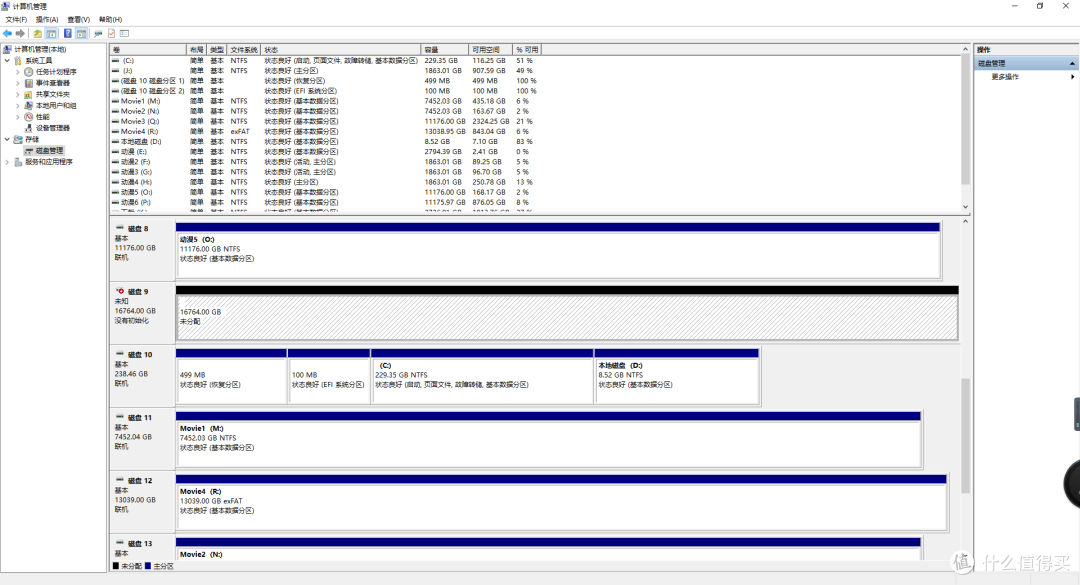Image resolution: width=1080 pixels, height=585 pixels.
Task: Click the blue Help question-mark toolbar icon
Action: (67, 33)
